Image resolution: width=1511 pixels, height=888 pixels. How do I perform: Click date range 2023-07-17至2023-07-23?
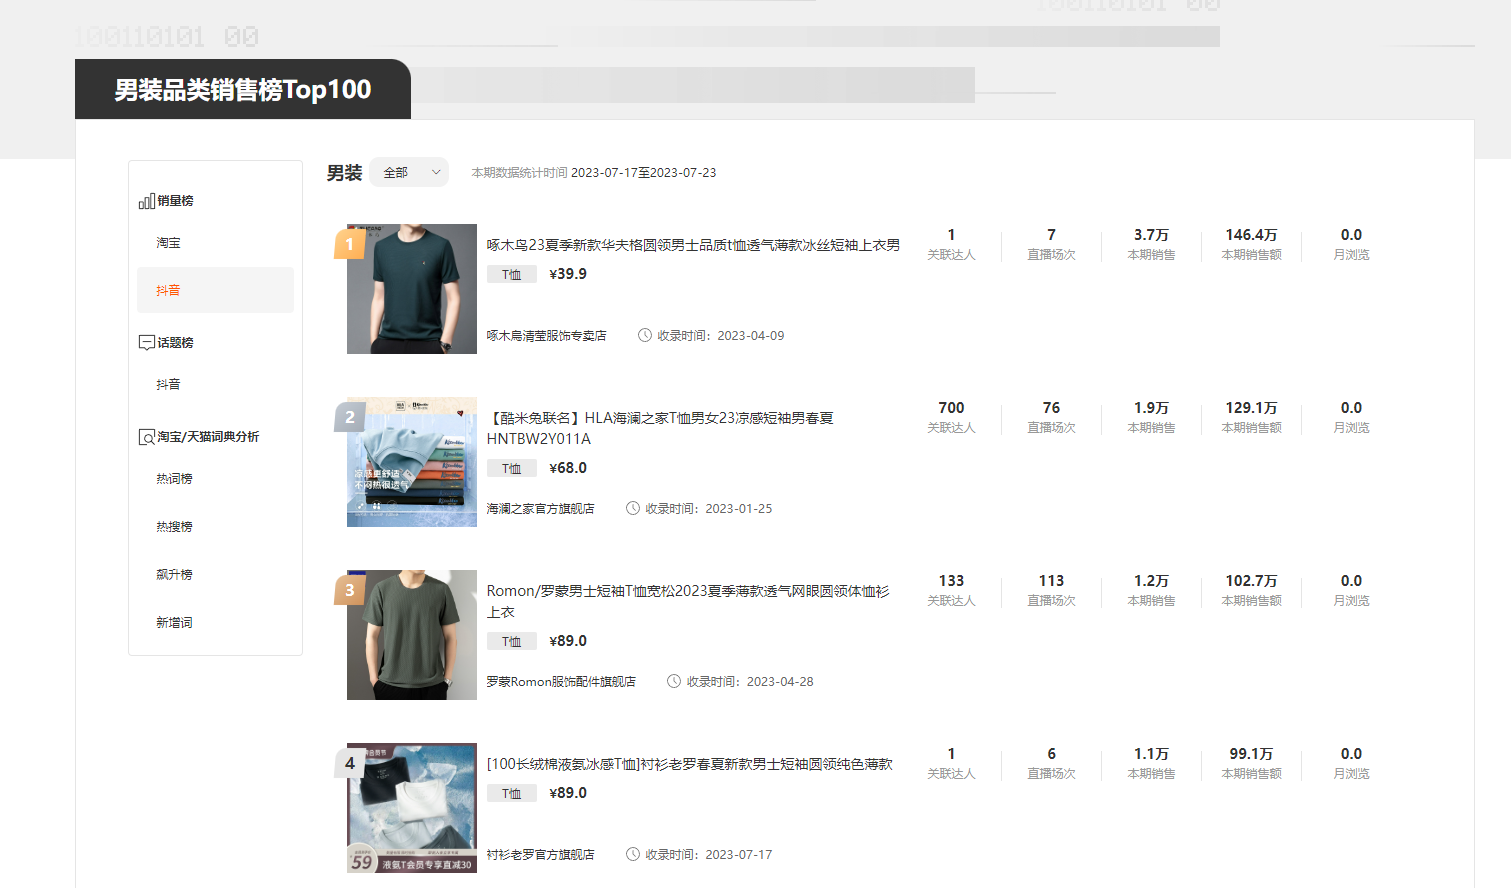(x=643, y=173)
